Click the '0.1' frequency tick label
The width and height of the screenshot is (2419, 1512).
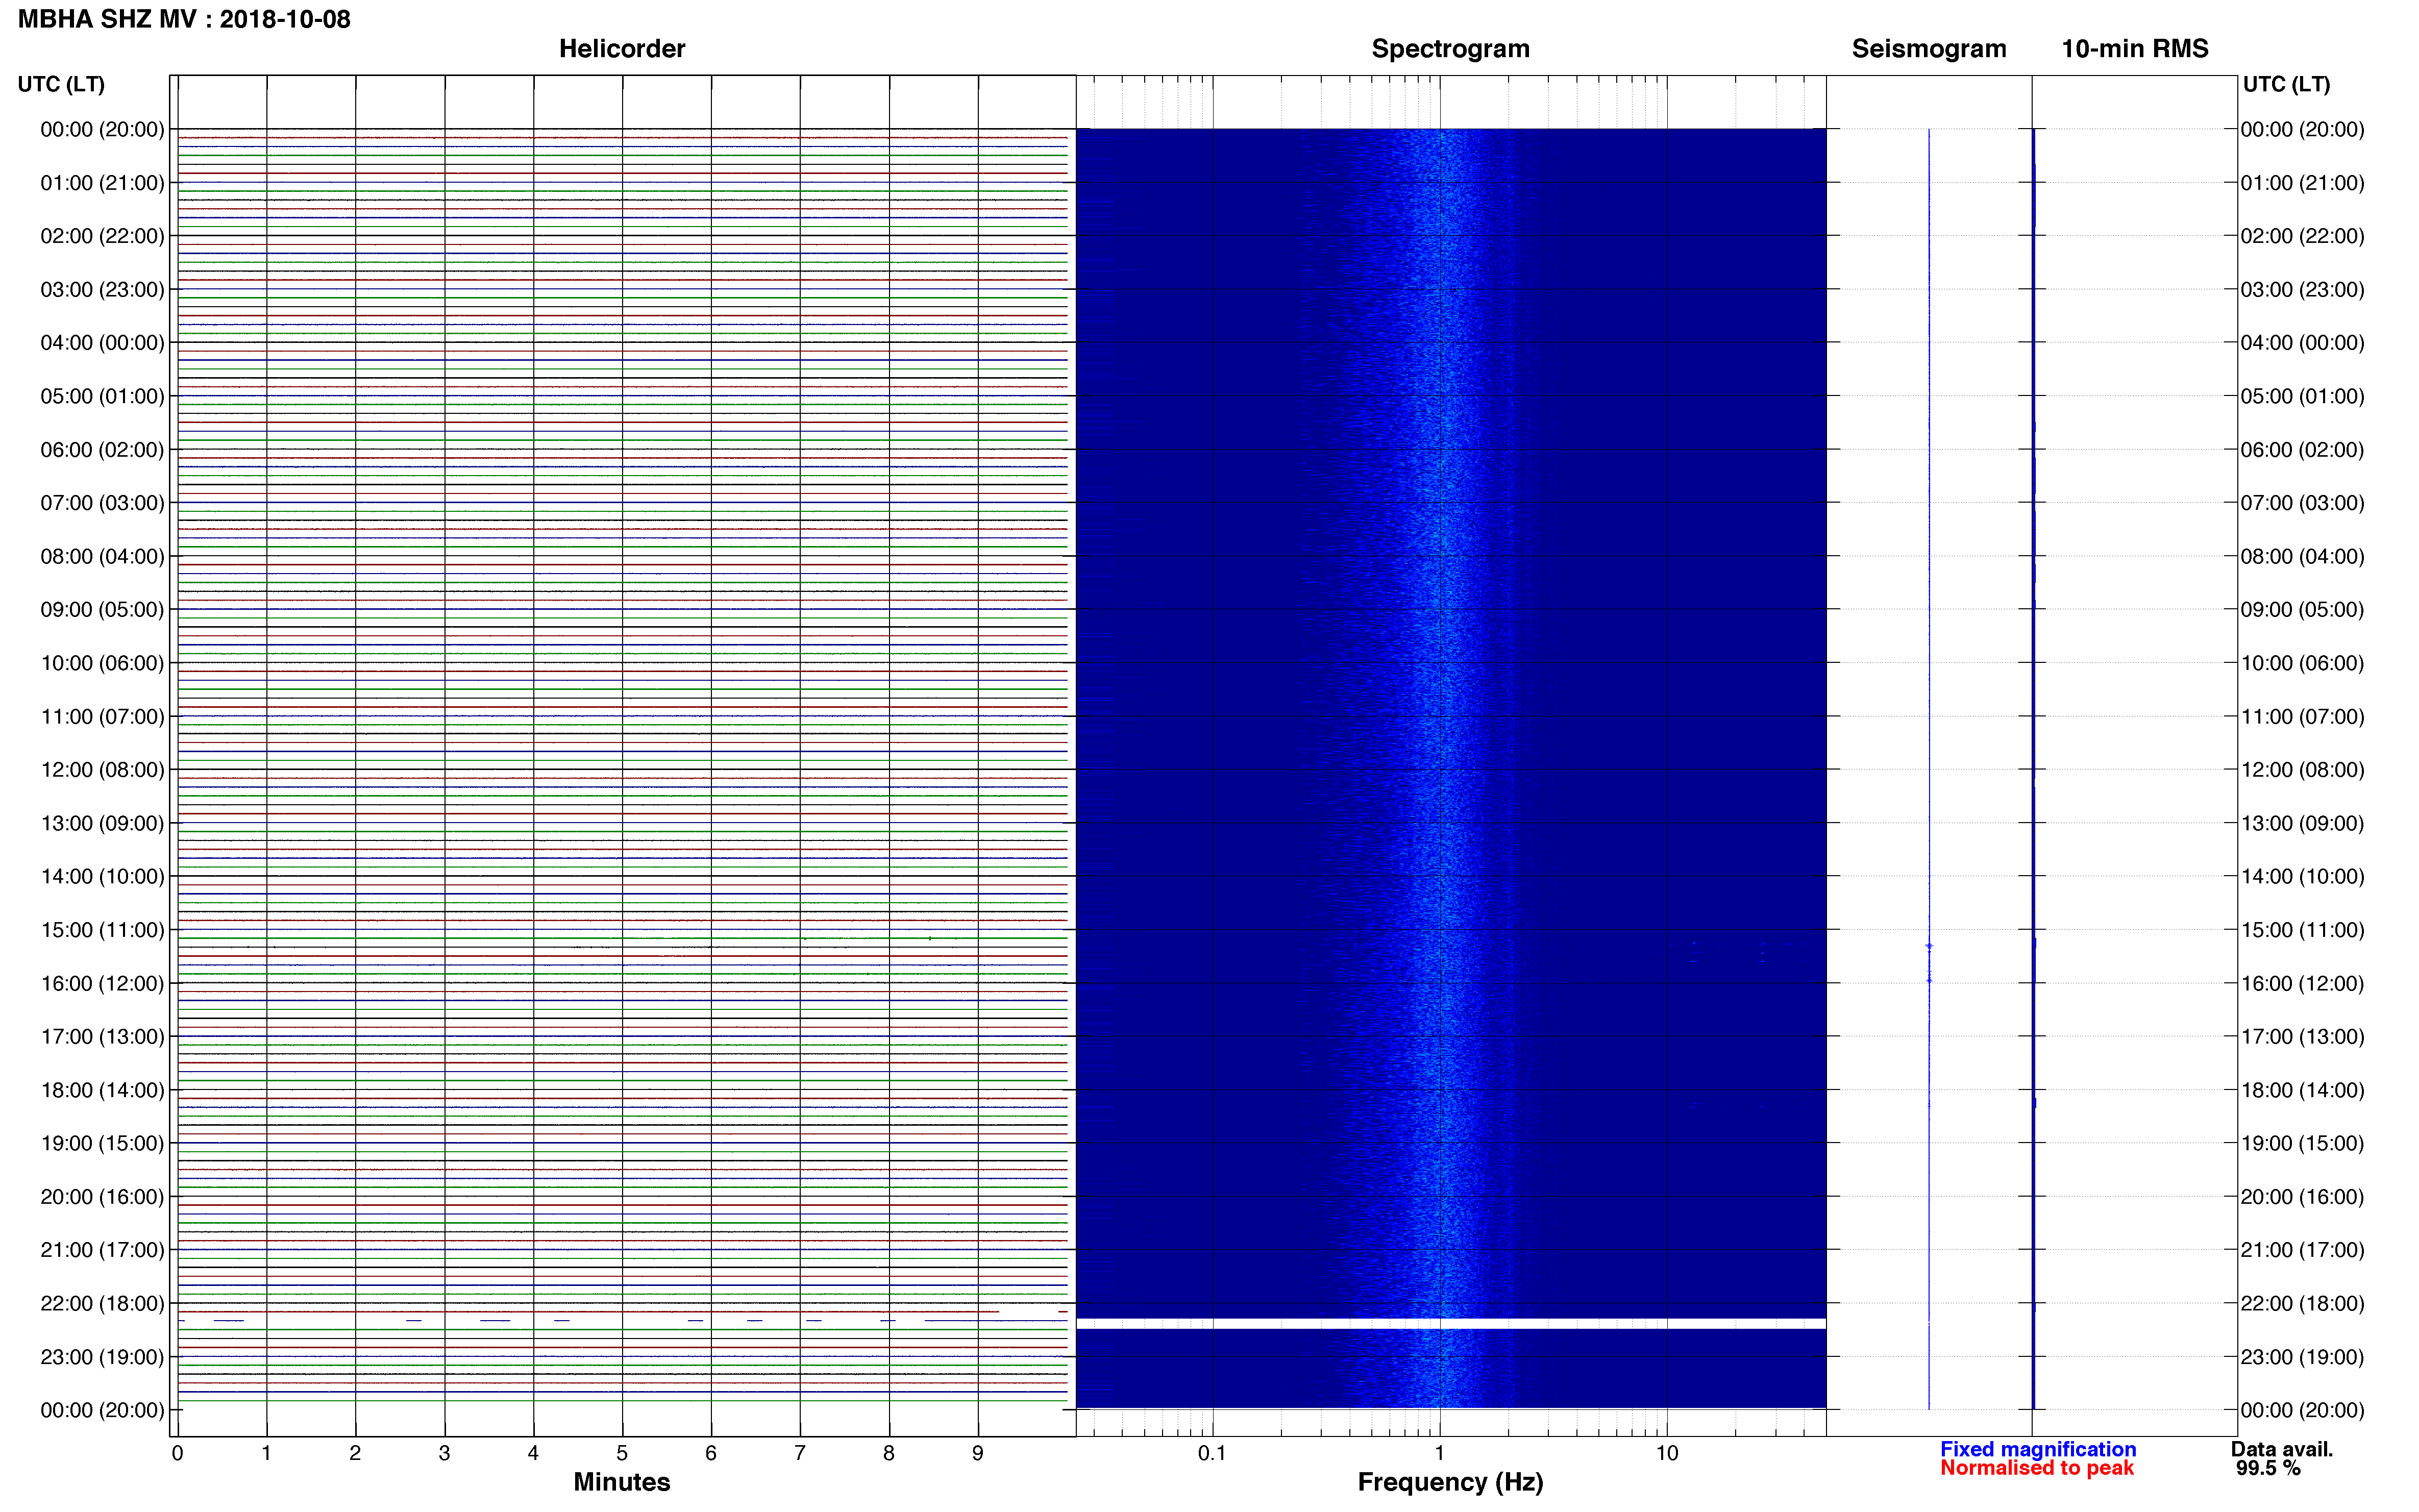coord(1212,1453)
